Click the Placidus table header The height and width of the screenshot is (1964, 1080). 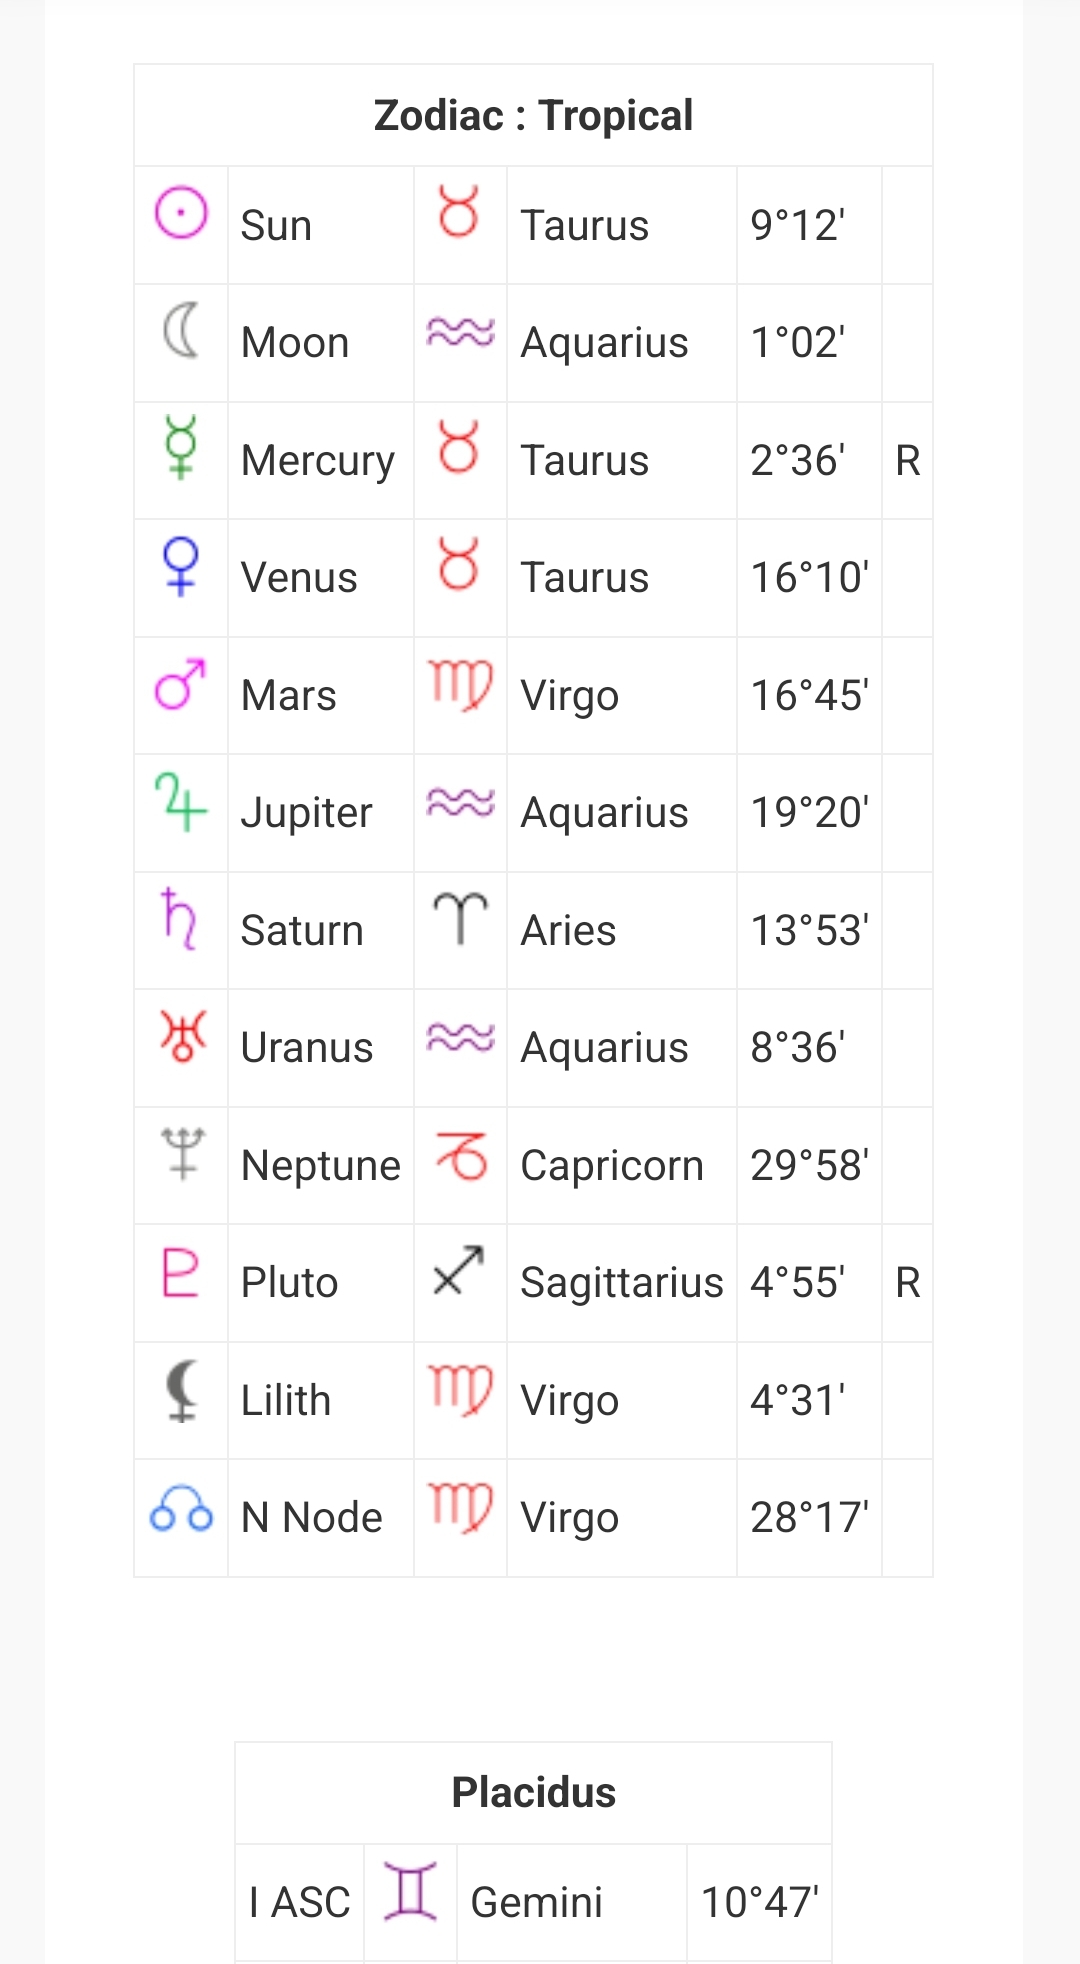[533, 1792]
